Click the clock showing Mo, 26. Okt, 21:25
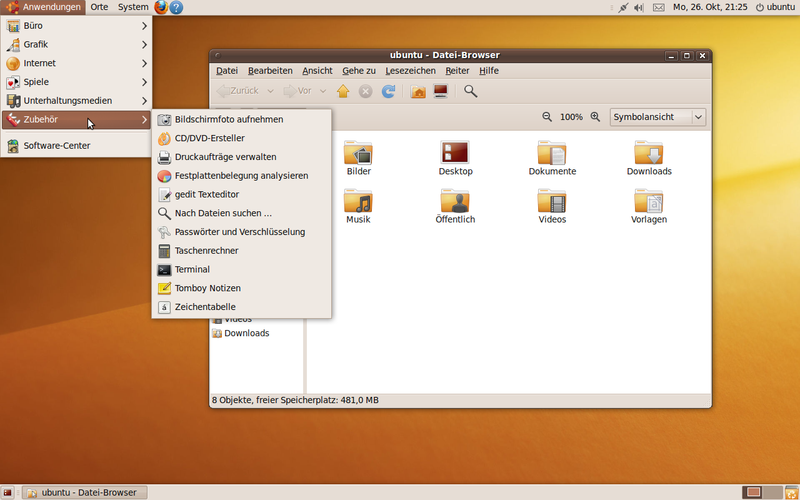 [x=710, y=7]
